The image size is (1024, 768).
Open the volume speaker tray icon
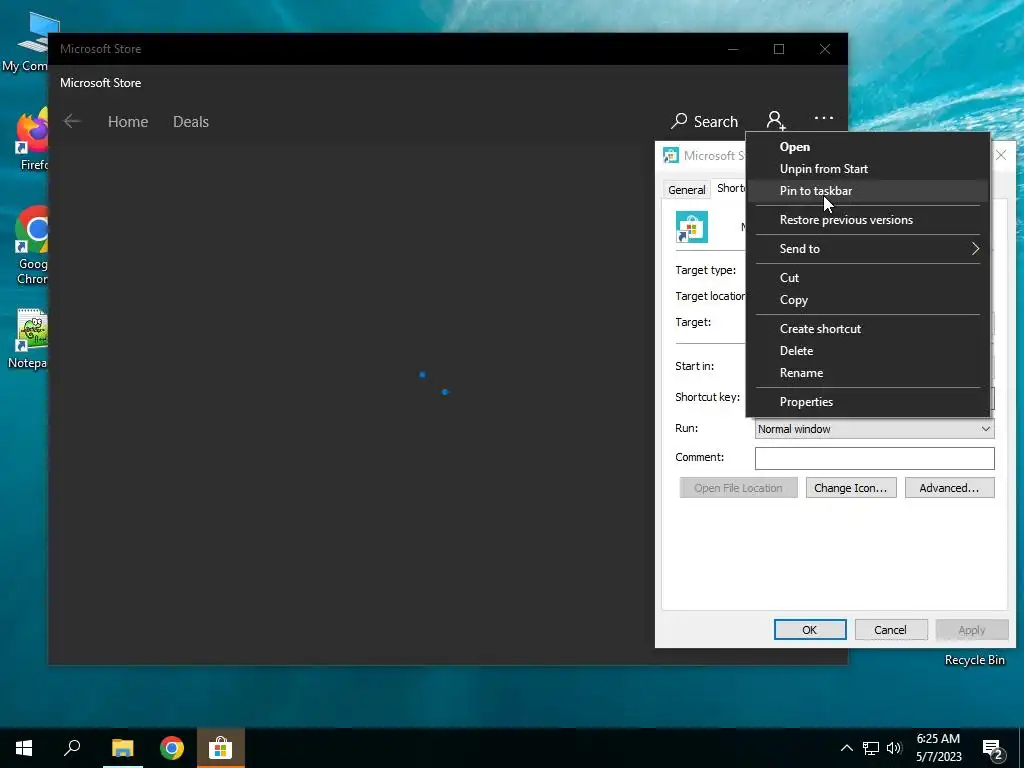click(x=894, y=748)
